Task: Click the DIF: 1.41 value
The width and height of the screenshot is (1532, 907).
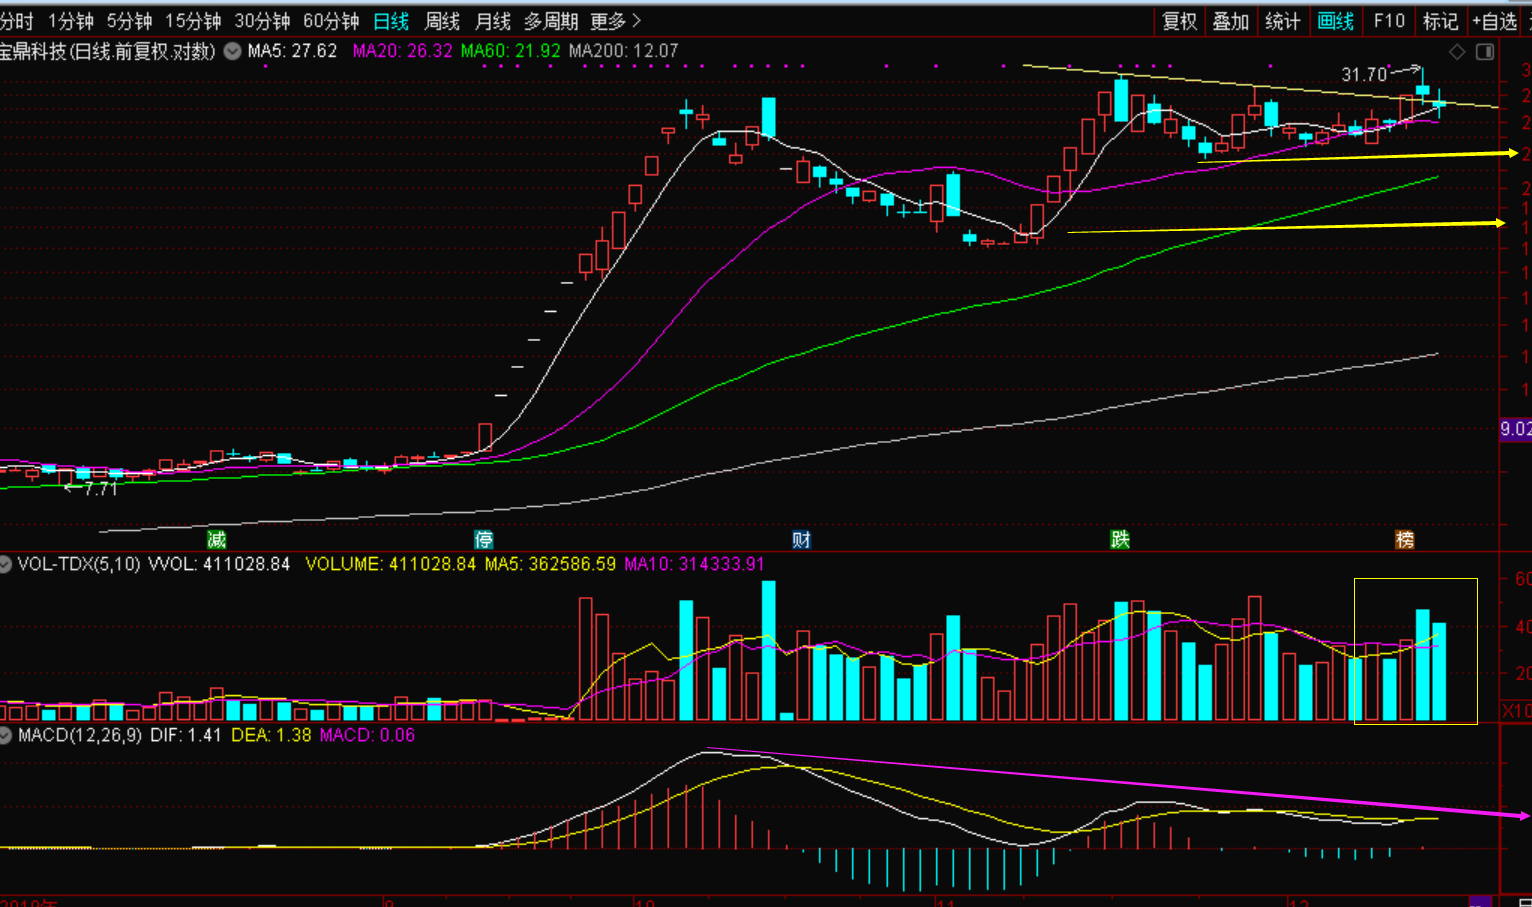Action: coord(186,735)
